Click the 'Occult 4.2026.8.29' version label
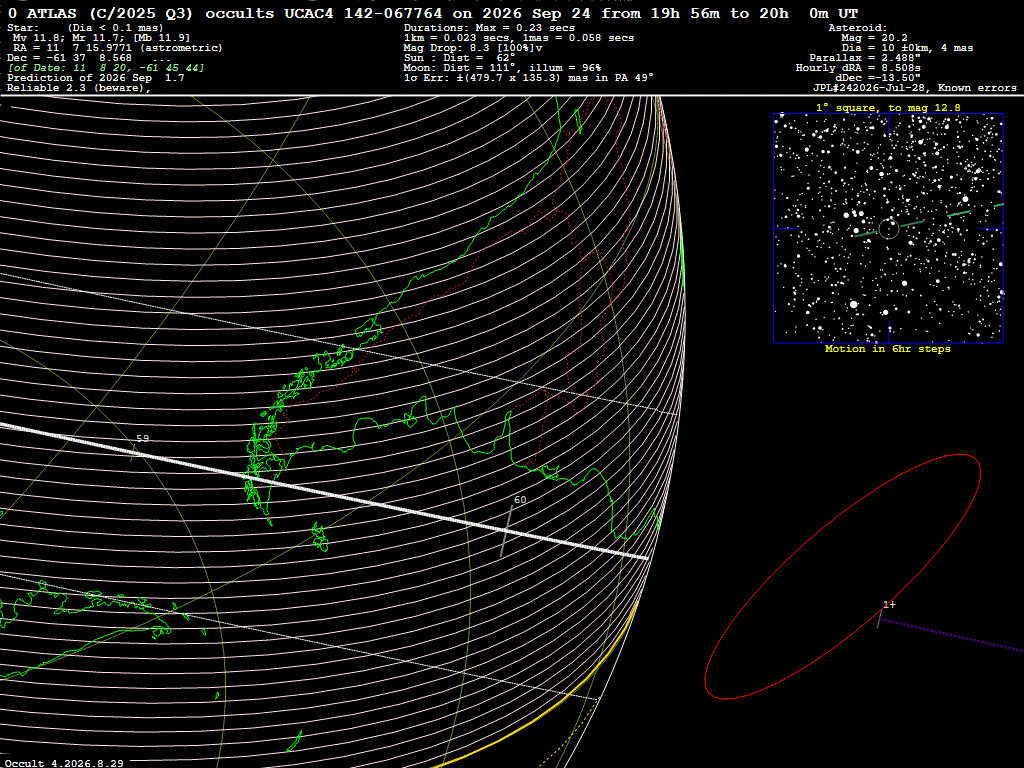1024x768 pixels. click(64, 763)
